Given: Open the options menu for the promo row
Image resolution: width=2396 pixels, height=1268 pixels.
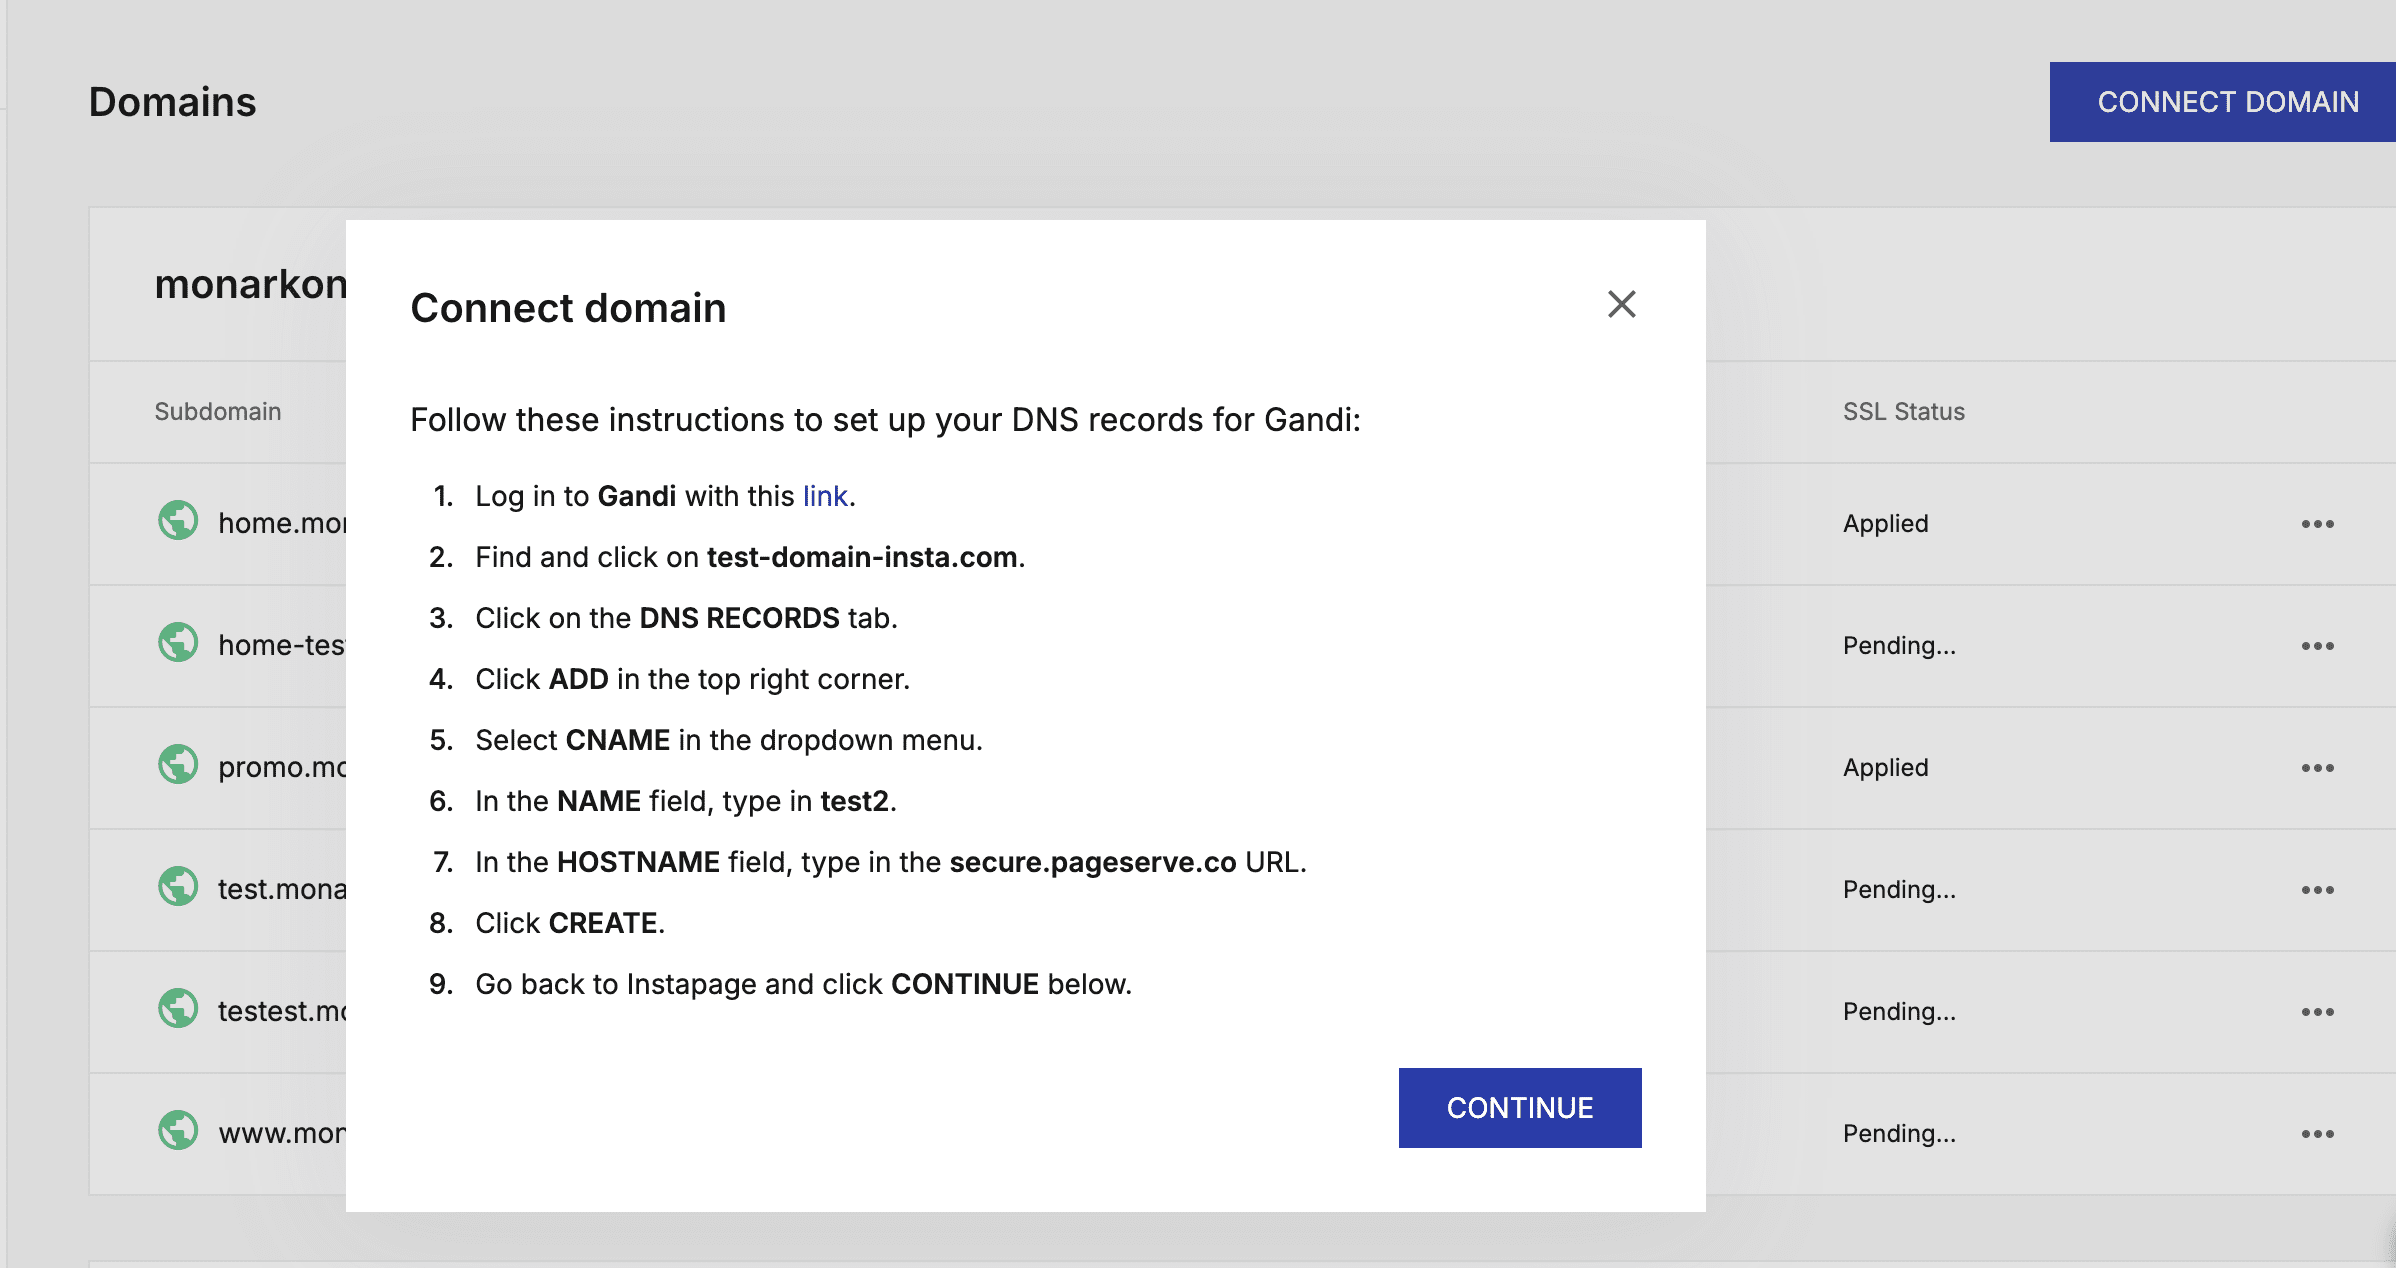Looking at the screenshot, I should (x=2319, y=767).
